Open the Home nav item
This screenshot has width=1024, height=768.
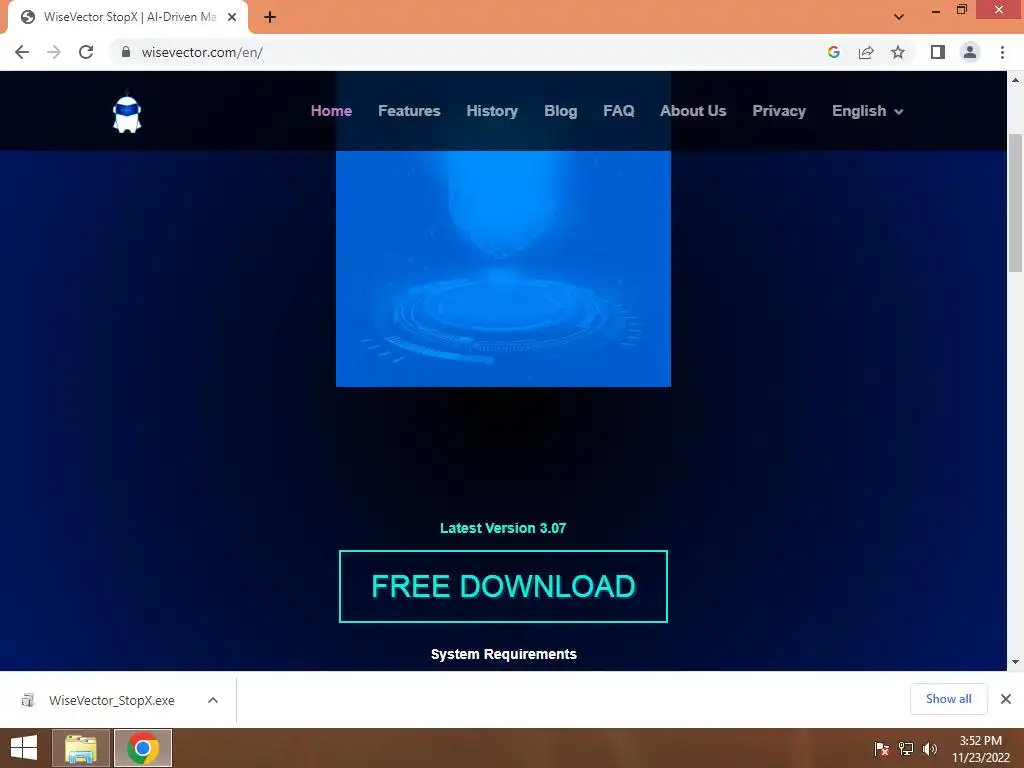pos(331,111)
